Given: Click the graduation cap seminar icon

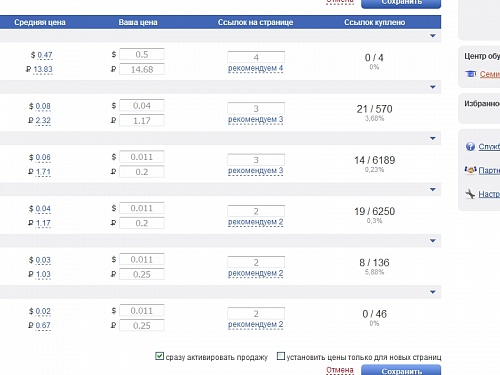Looking at the screenshot, I should (471, 74).
